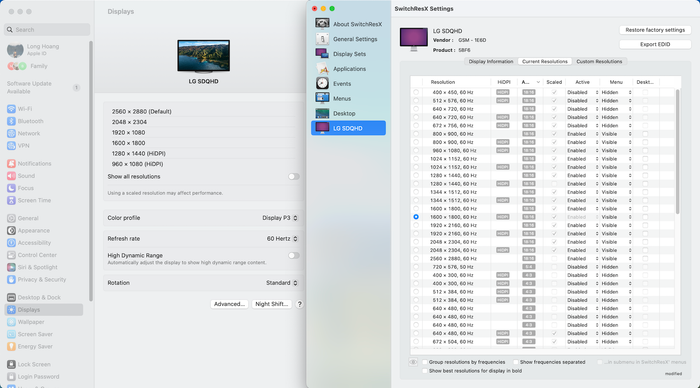700x388 pixels.
Task: Open Sound settings icon
Action: pyautogui.click(x=11, y=176)
